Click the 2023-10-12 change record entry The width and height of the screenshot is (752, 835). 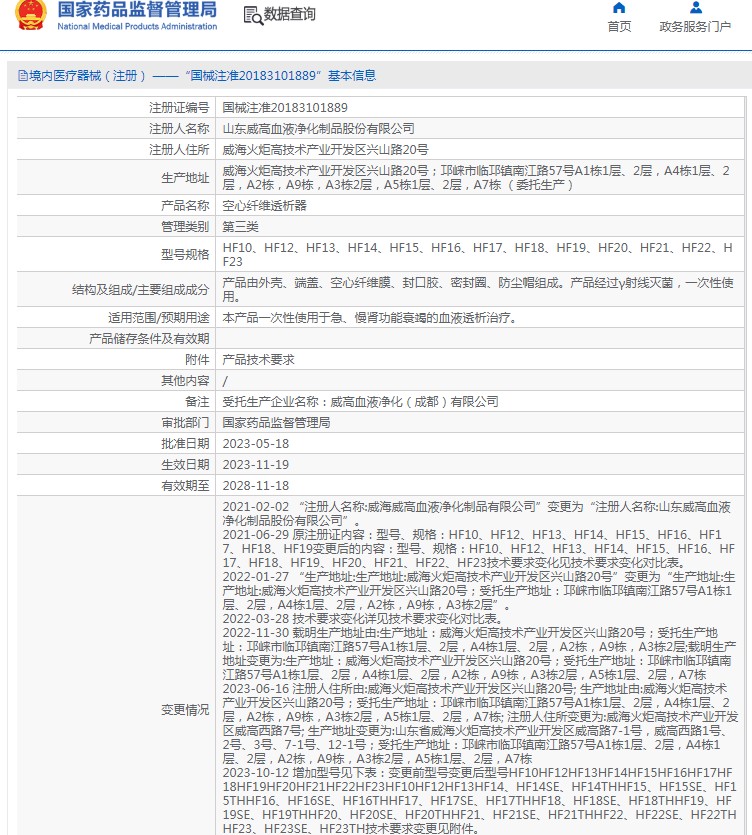pyautogui.click(x=479, y=800)
